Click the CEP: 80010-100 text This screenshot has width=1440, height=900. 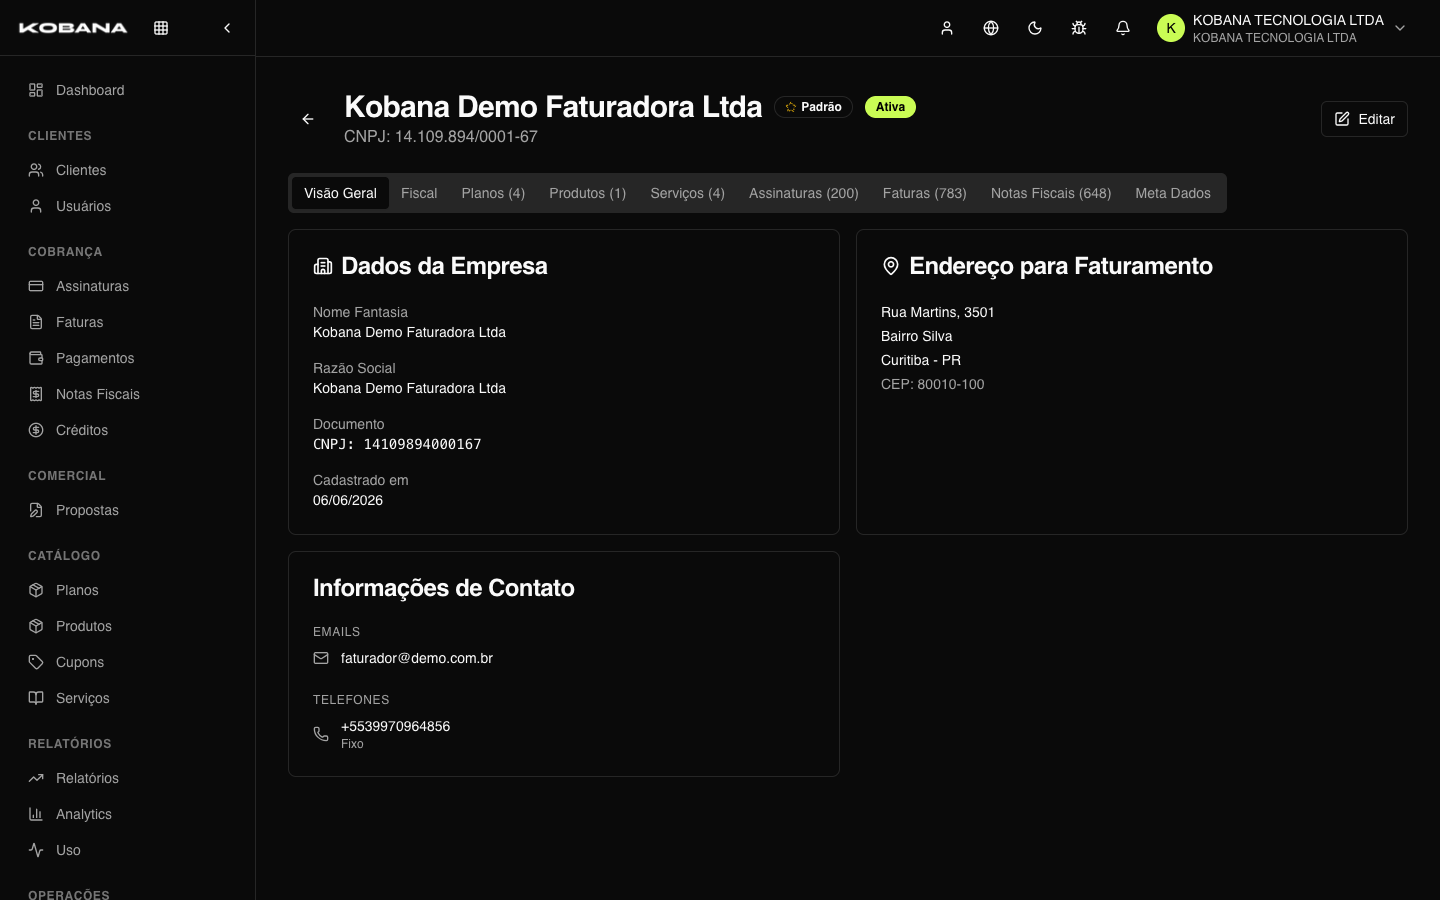coord(932,384)
